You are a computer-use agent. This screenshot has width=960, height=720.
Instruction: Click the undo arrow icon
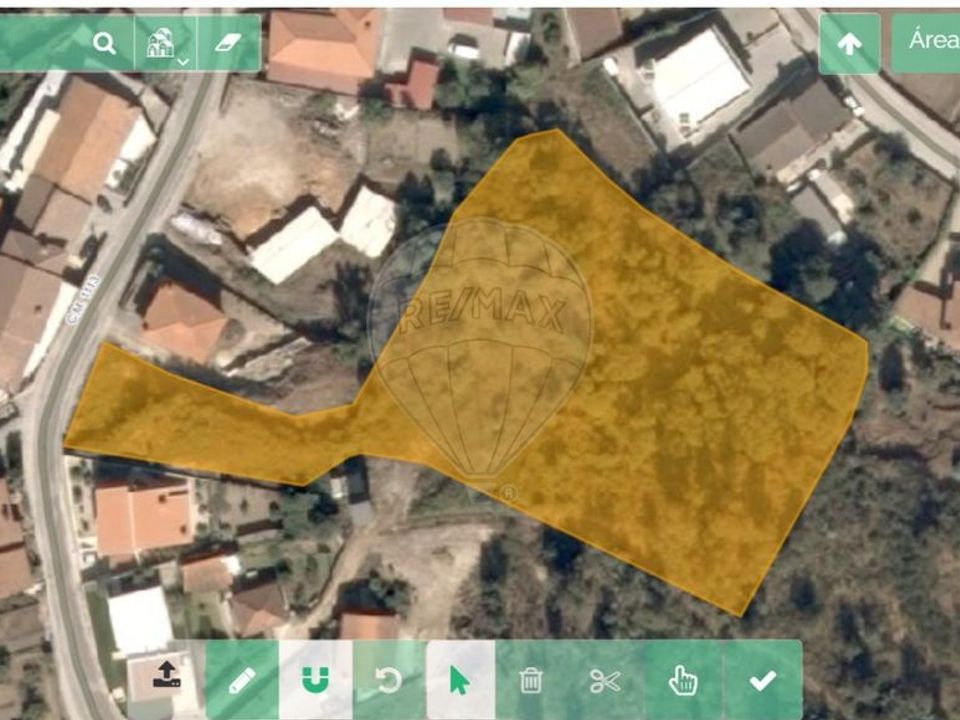[389, 680]
